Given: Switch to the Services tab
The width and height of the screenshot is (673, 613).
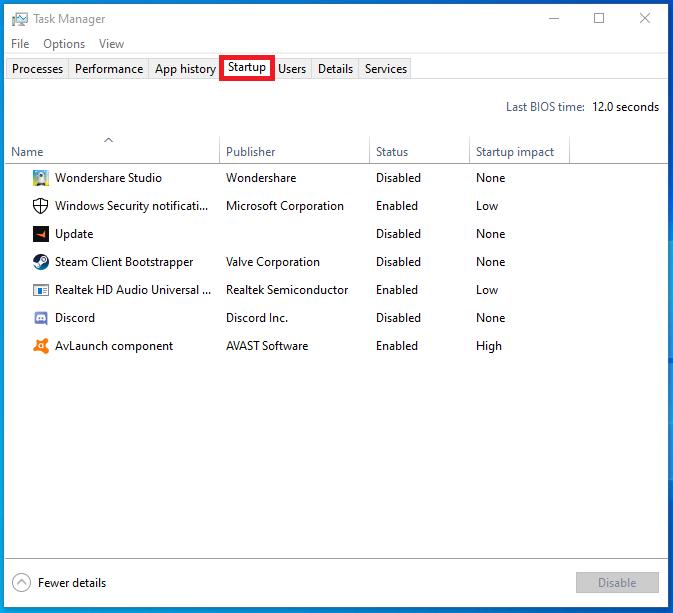Looking at the screenshot, I should [x=385, y=69].
